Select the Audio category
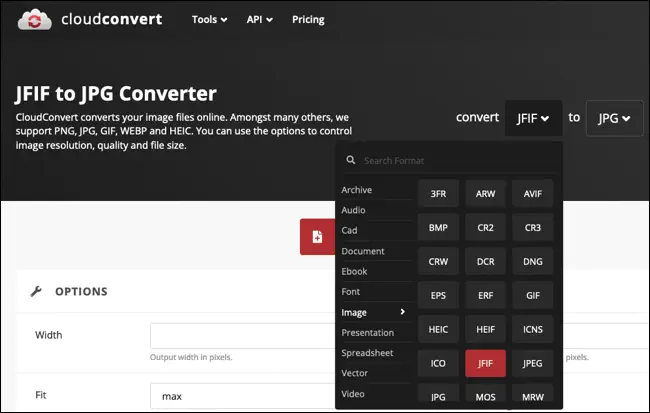650x413 pixels. click(x=353, y=210)
